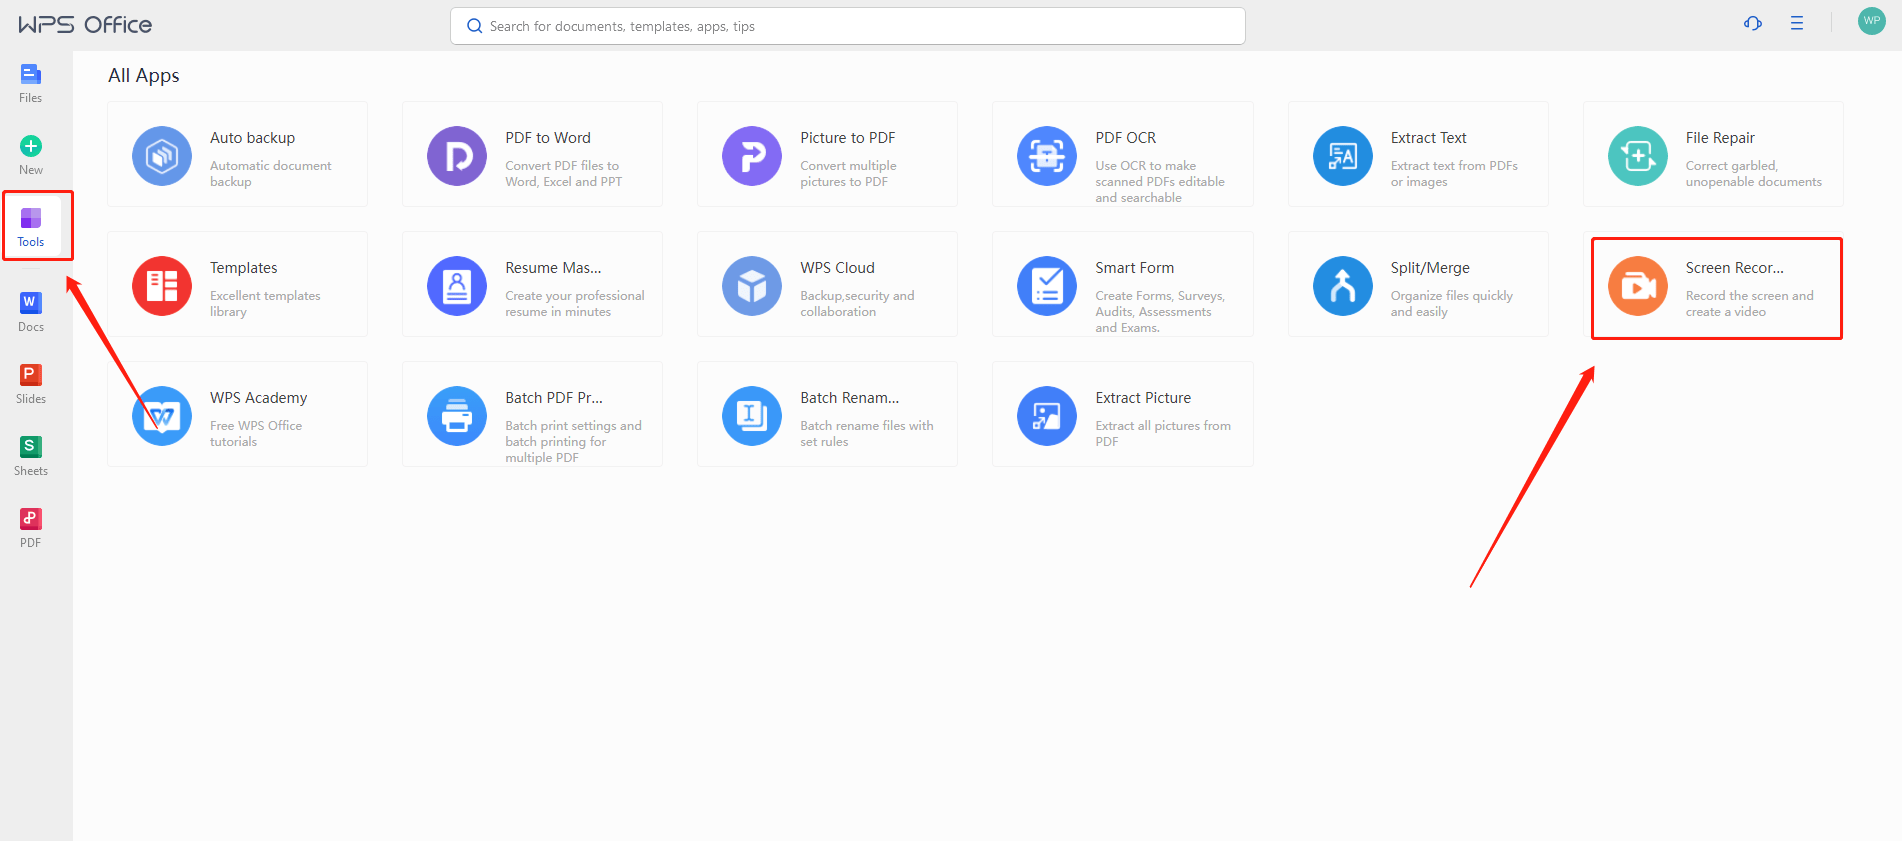
Task: Click 'Extract all pictures from PDF' description
Action: coord(1163,434)
